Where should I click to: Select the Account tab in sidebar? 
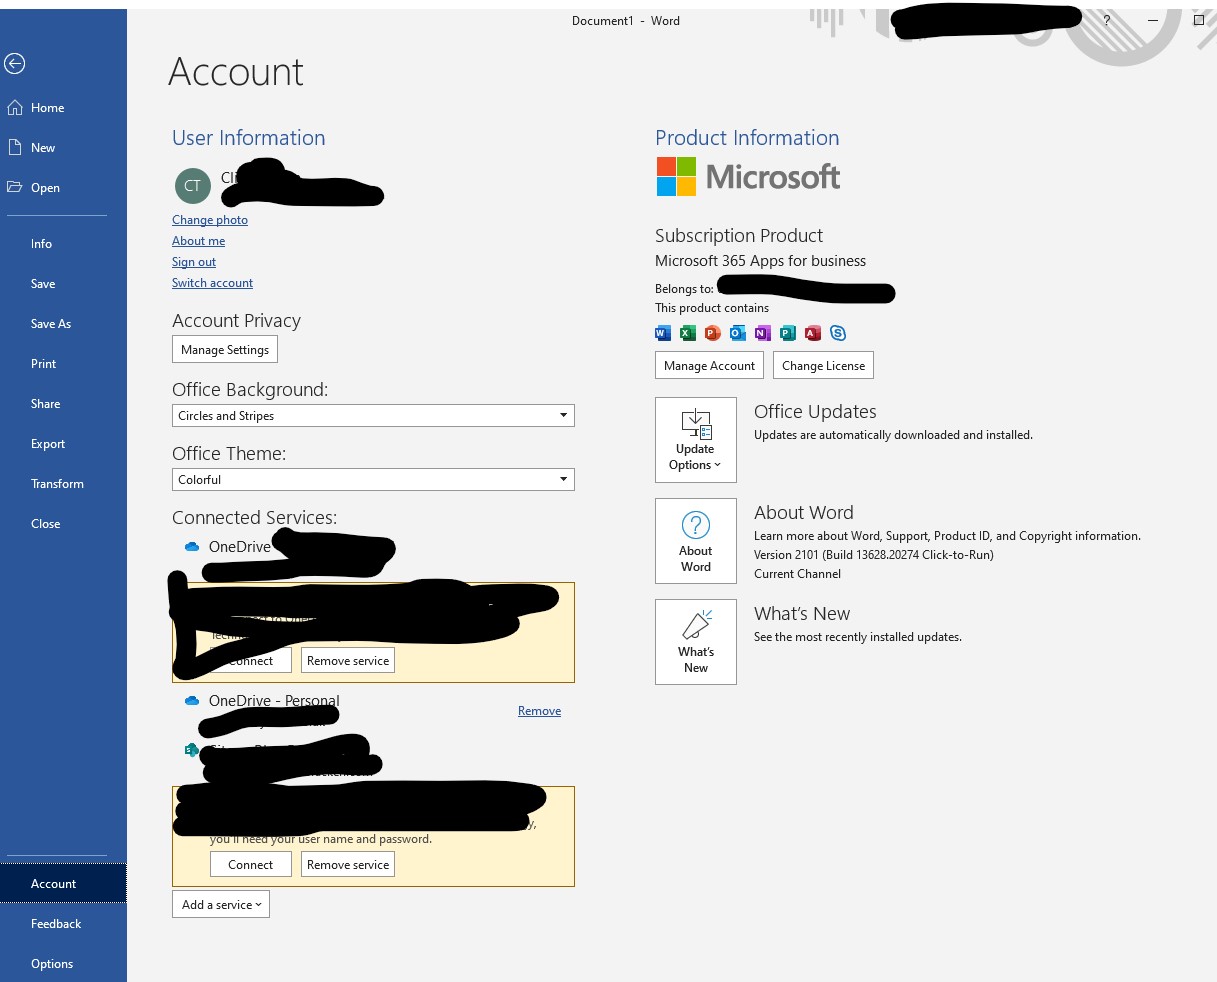[63, 884]
